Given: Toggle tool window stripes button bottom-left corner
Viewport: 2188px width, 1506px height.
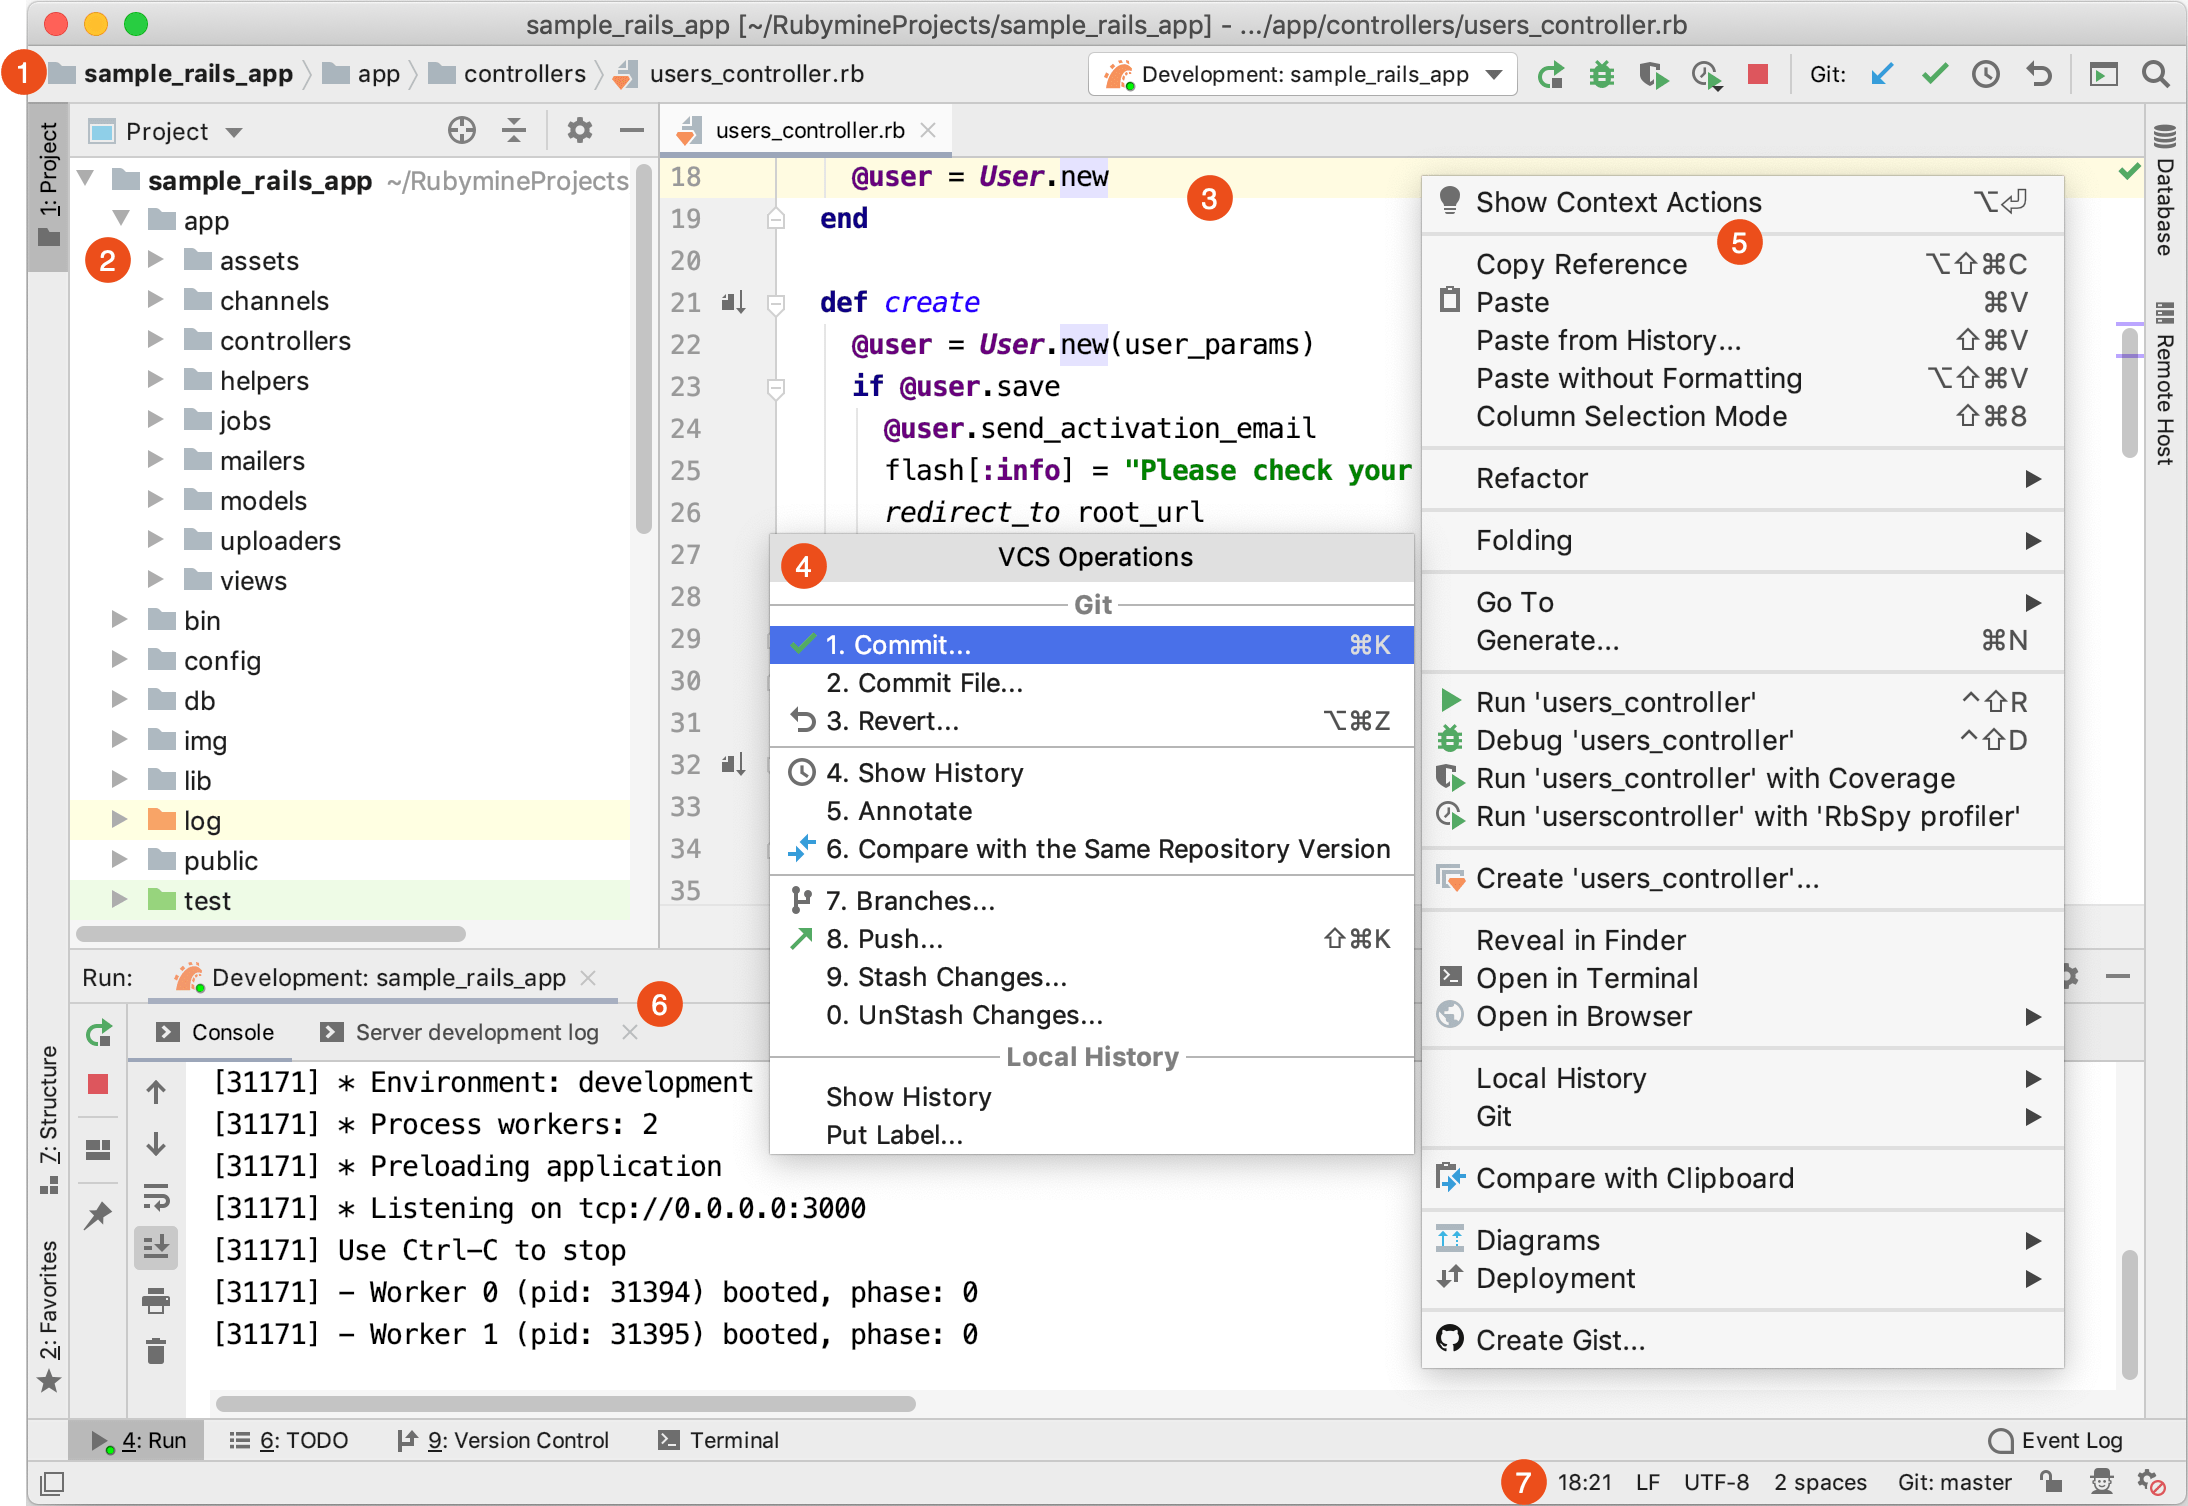Looking at the screenshot, I should point(52,1483).
